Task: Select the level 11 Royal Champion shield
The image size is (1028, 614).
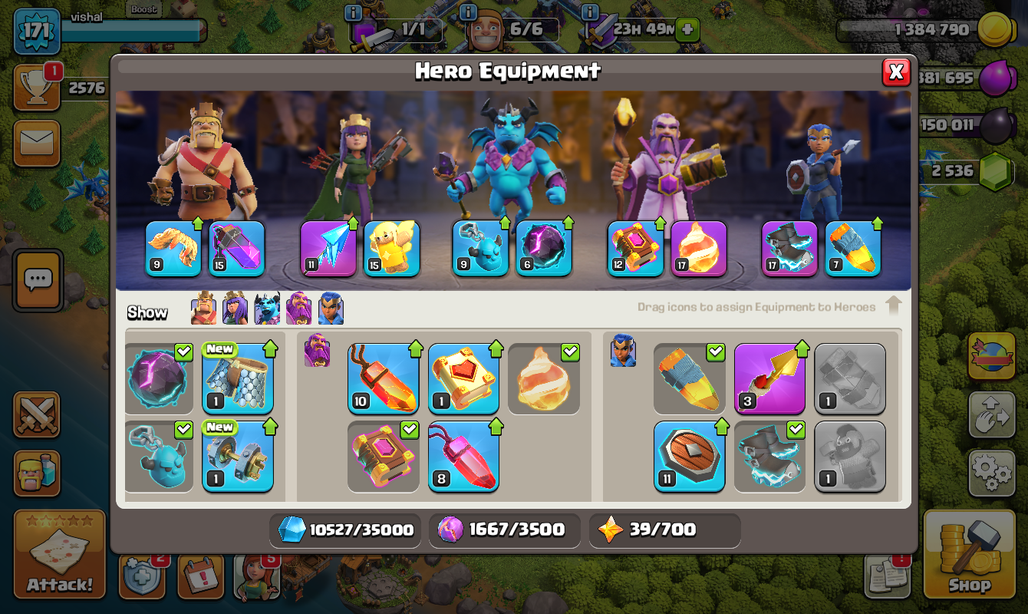Action: [689, 456]
